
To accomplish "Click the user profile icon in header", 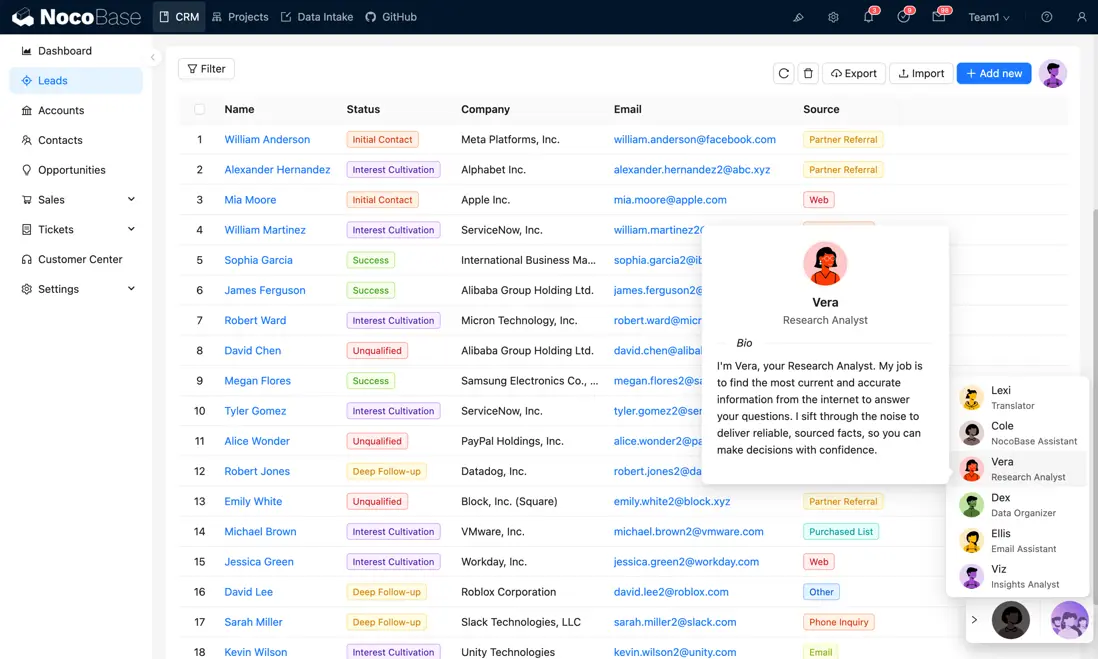I will point(1081,17).
